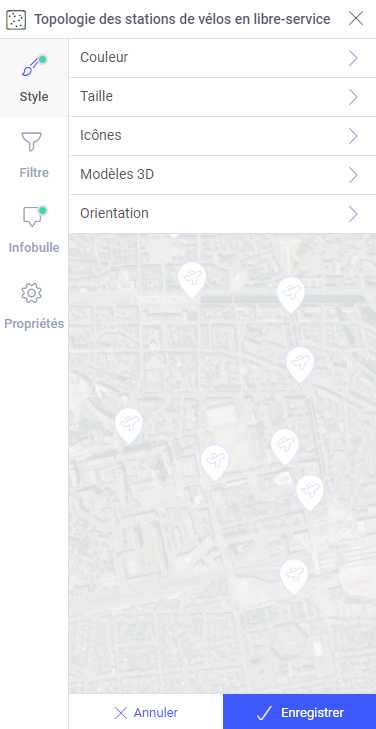Viewport: 376px width, 729px height.
Task: Expand the Couleur style section
Action: click(223, 58)
